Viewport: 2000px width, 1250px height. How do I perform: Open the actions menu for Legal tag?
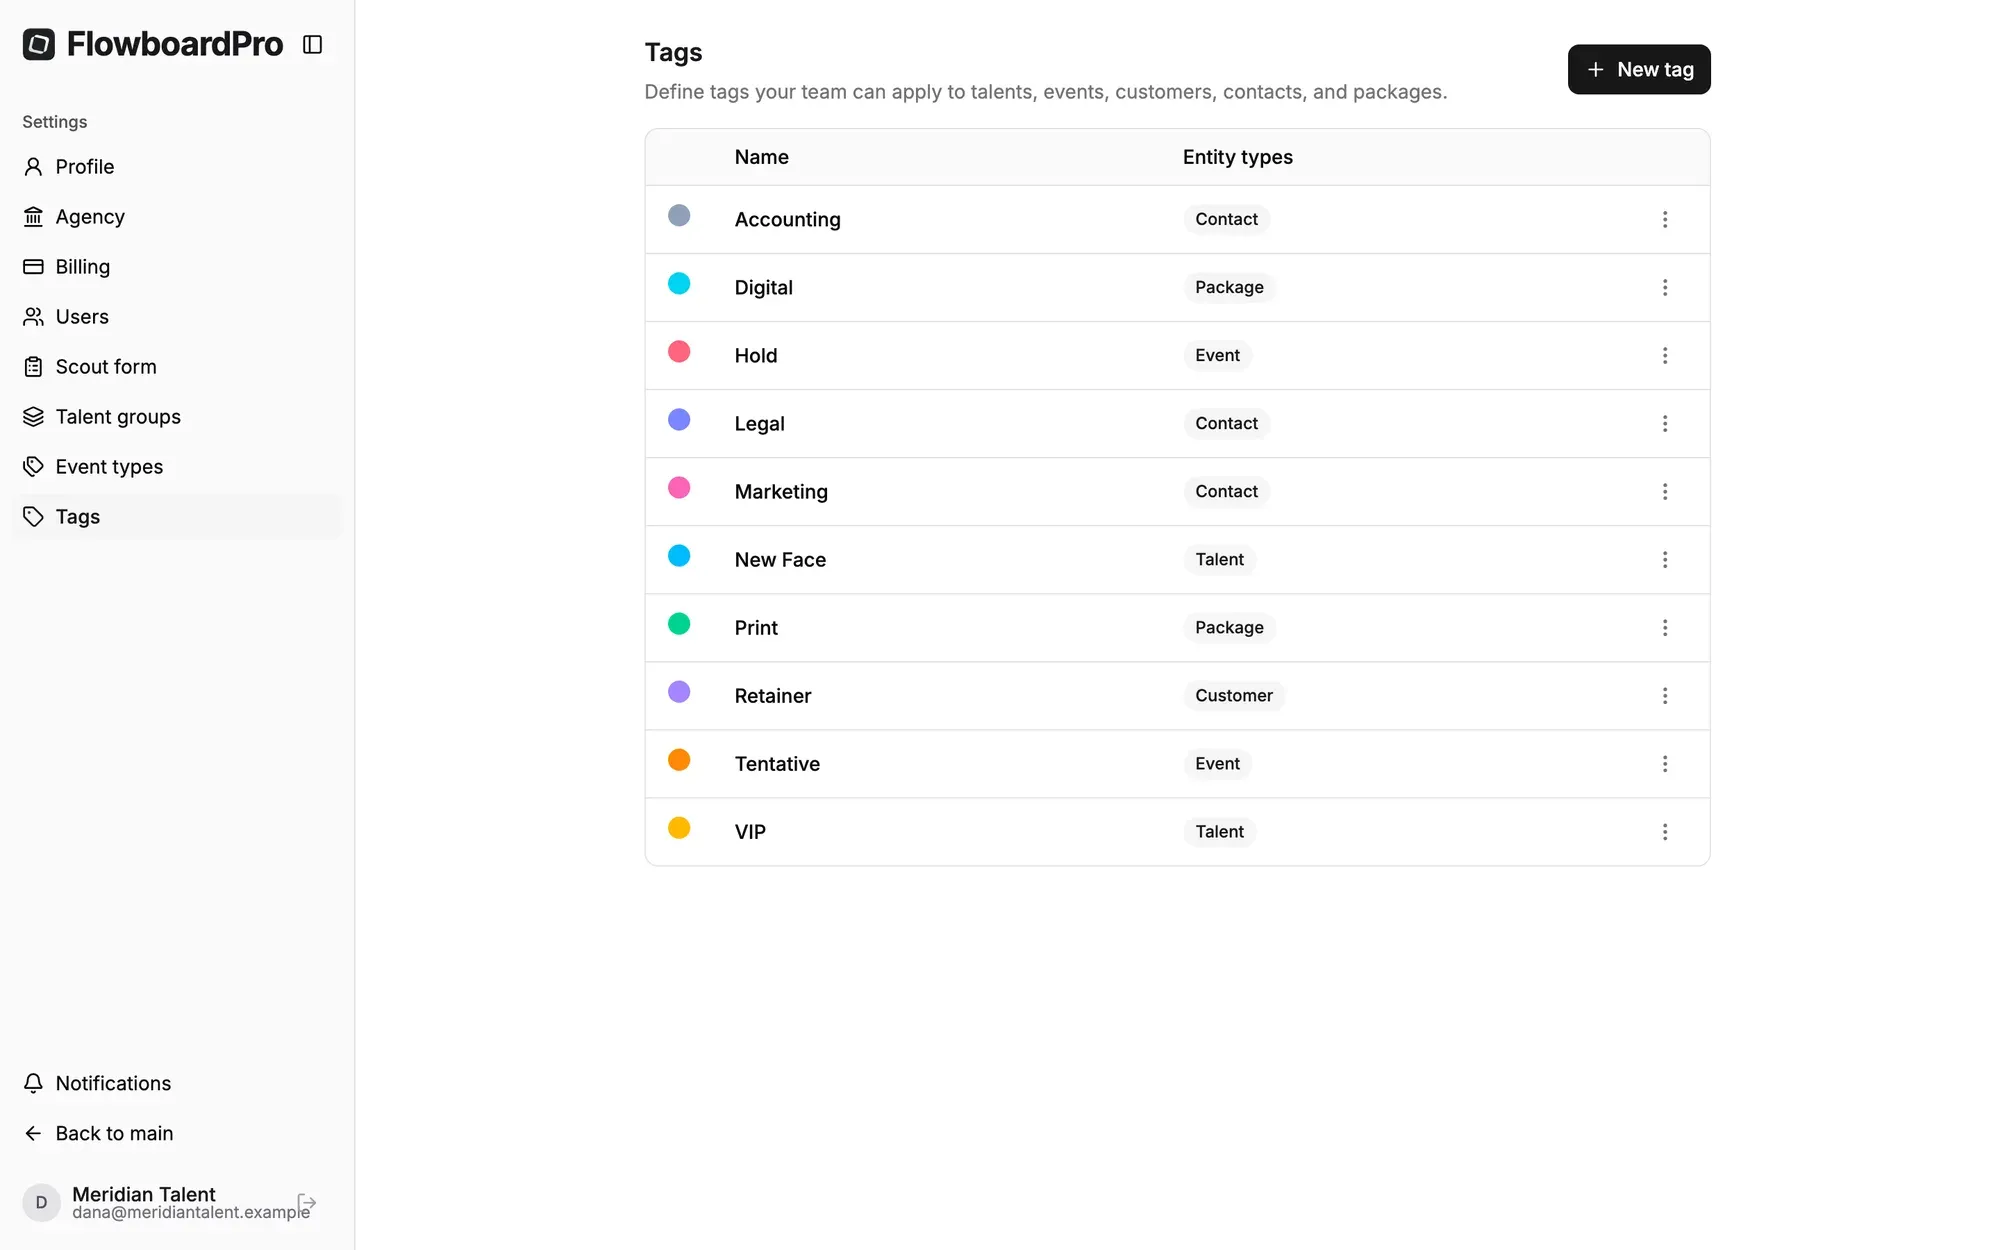(1665, 423)
